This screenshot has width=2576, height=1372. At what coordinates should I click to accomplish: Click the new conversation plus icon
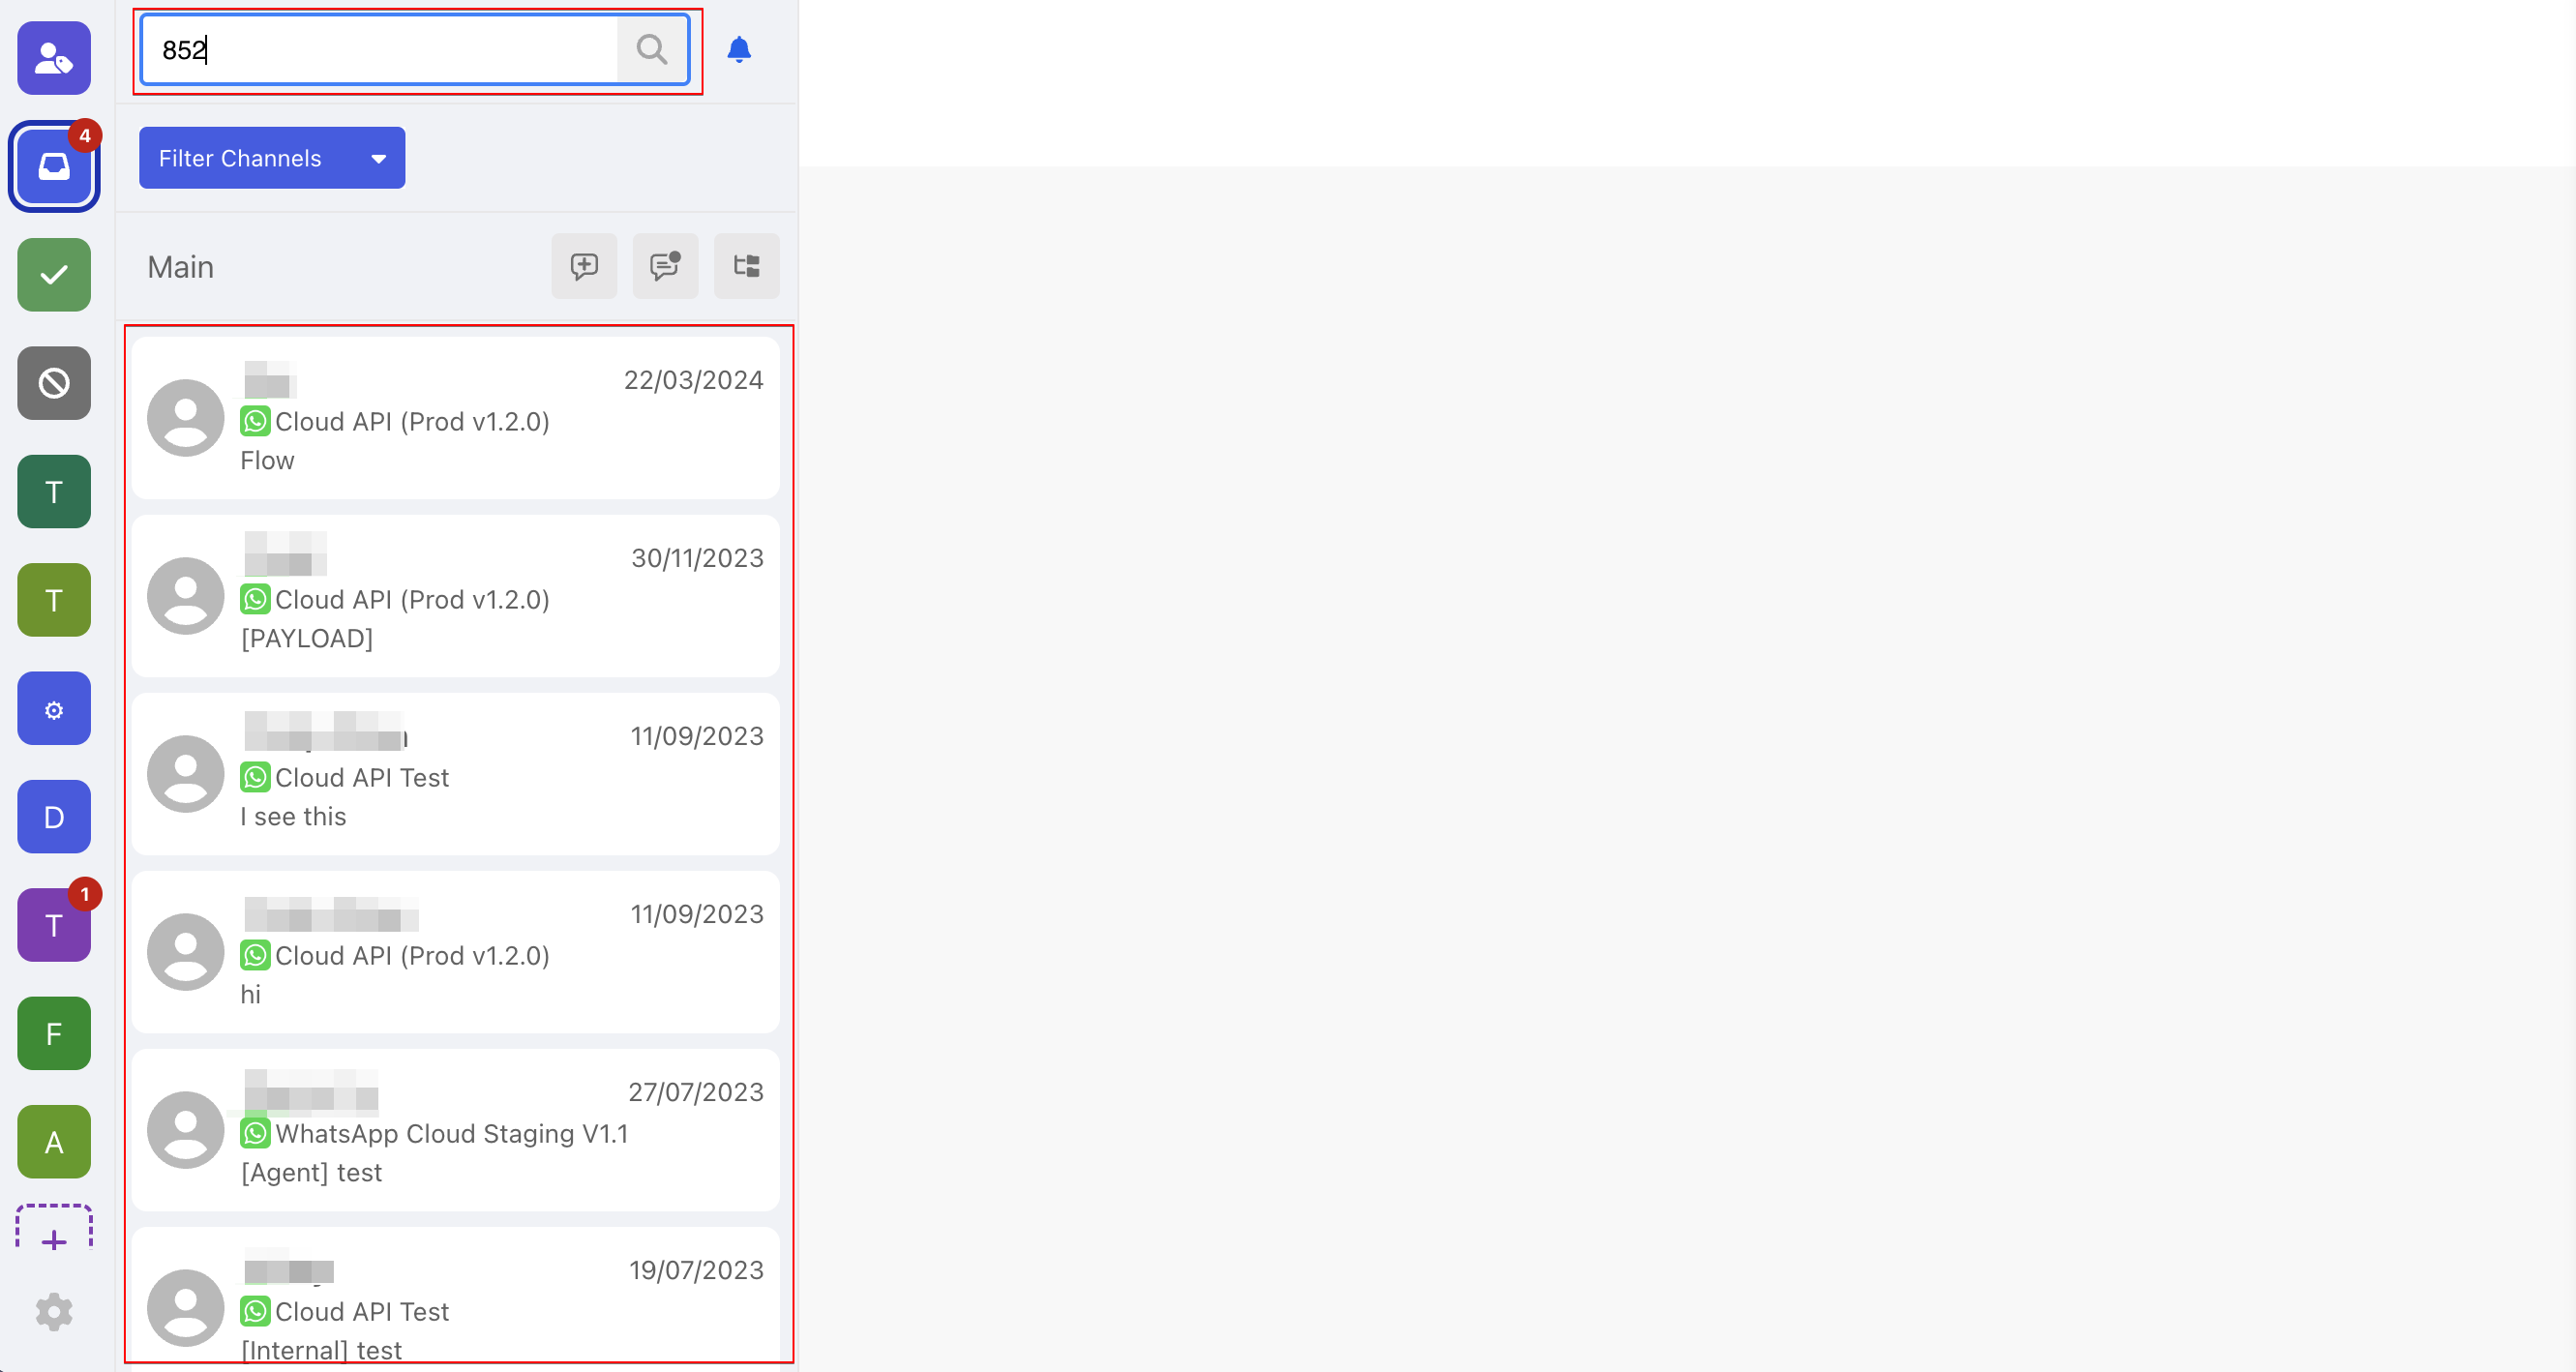[584, 266]
